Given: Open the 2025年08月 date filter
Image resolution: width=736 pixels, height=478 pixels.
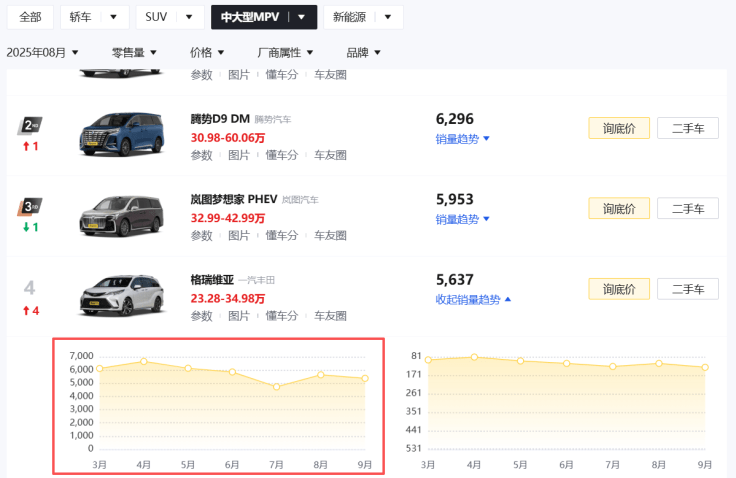Looking at the screenshot, I should click(42, 53).
